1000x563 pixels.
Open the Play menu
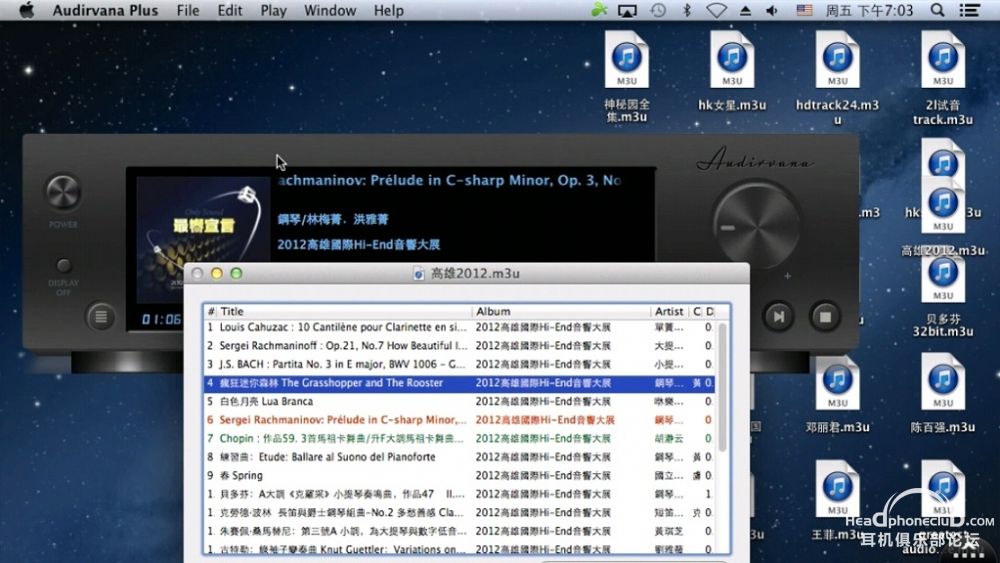(x=273, y=10)
